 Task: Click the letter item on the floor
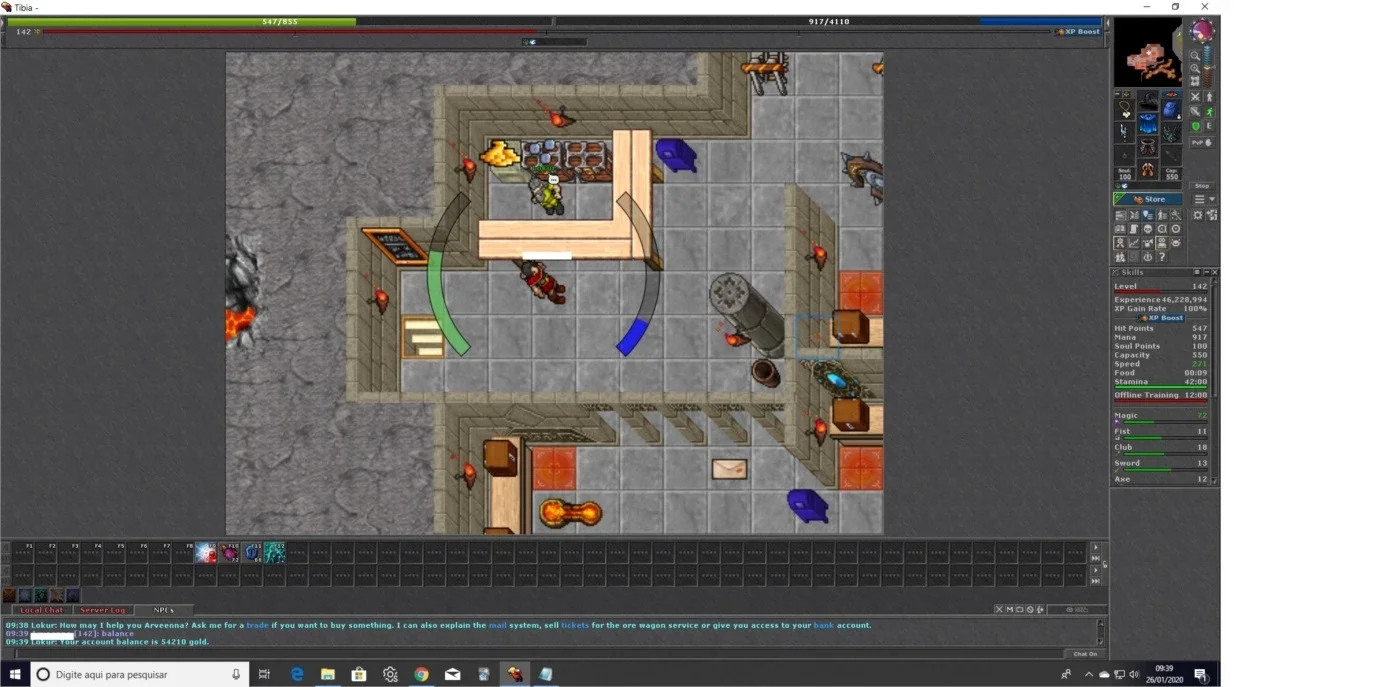[x=729, y=468]
